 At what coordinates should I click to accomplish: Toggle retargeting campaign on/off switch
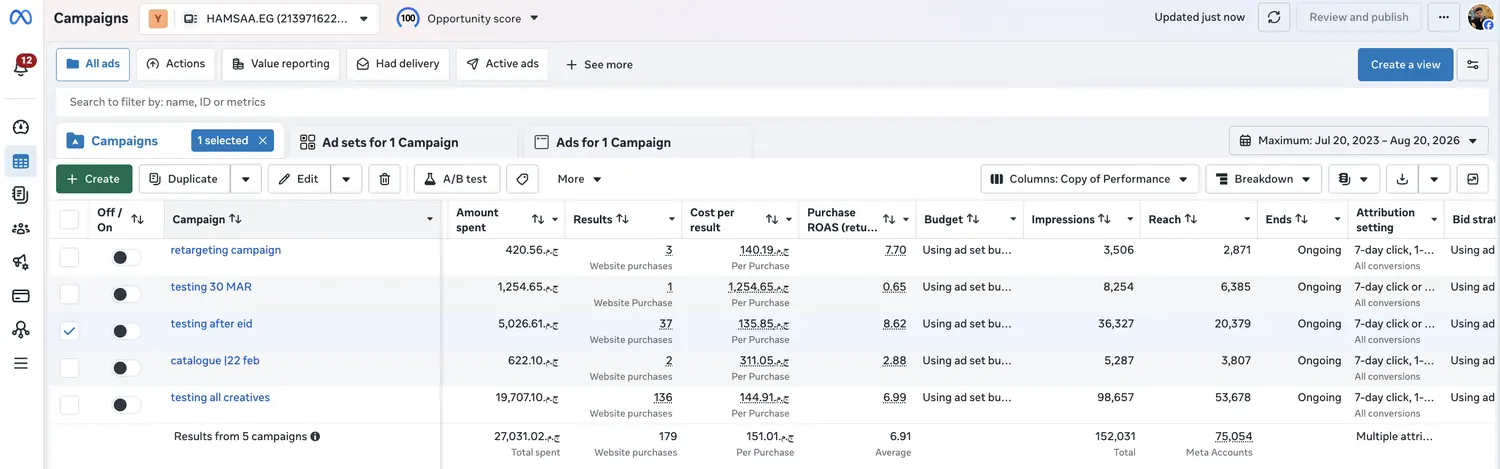(x=125, y=257)
